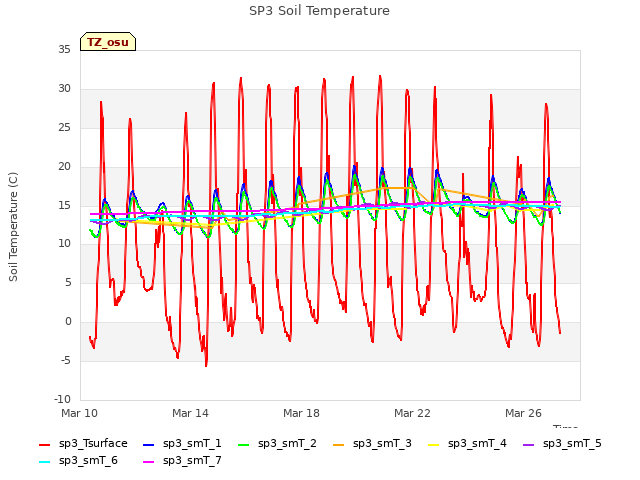Screen dimensions: 640x480
Task: Click the -10 y-axis tick label
Action: 63,399
